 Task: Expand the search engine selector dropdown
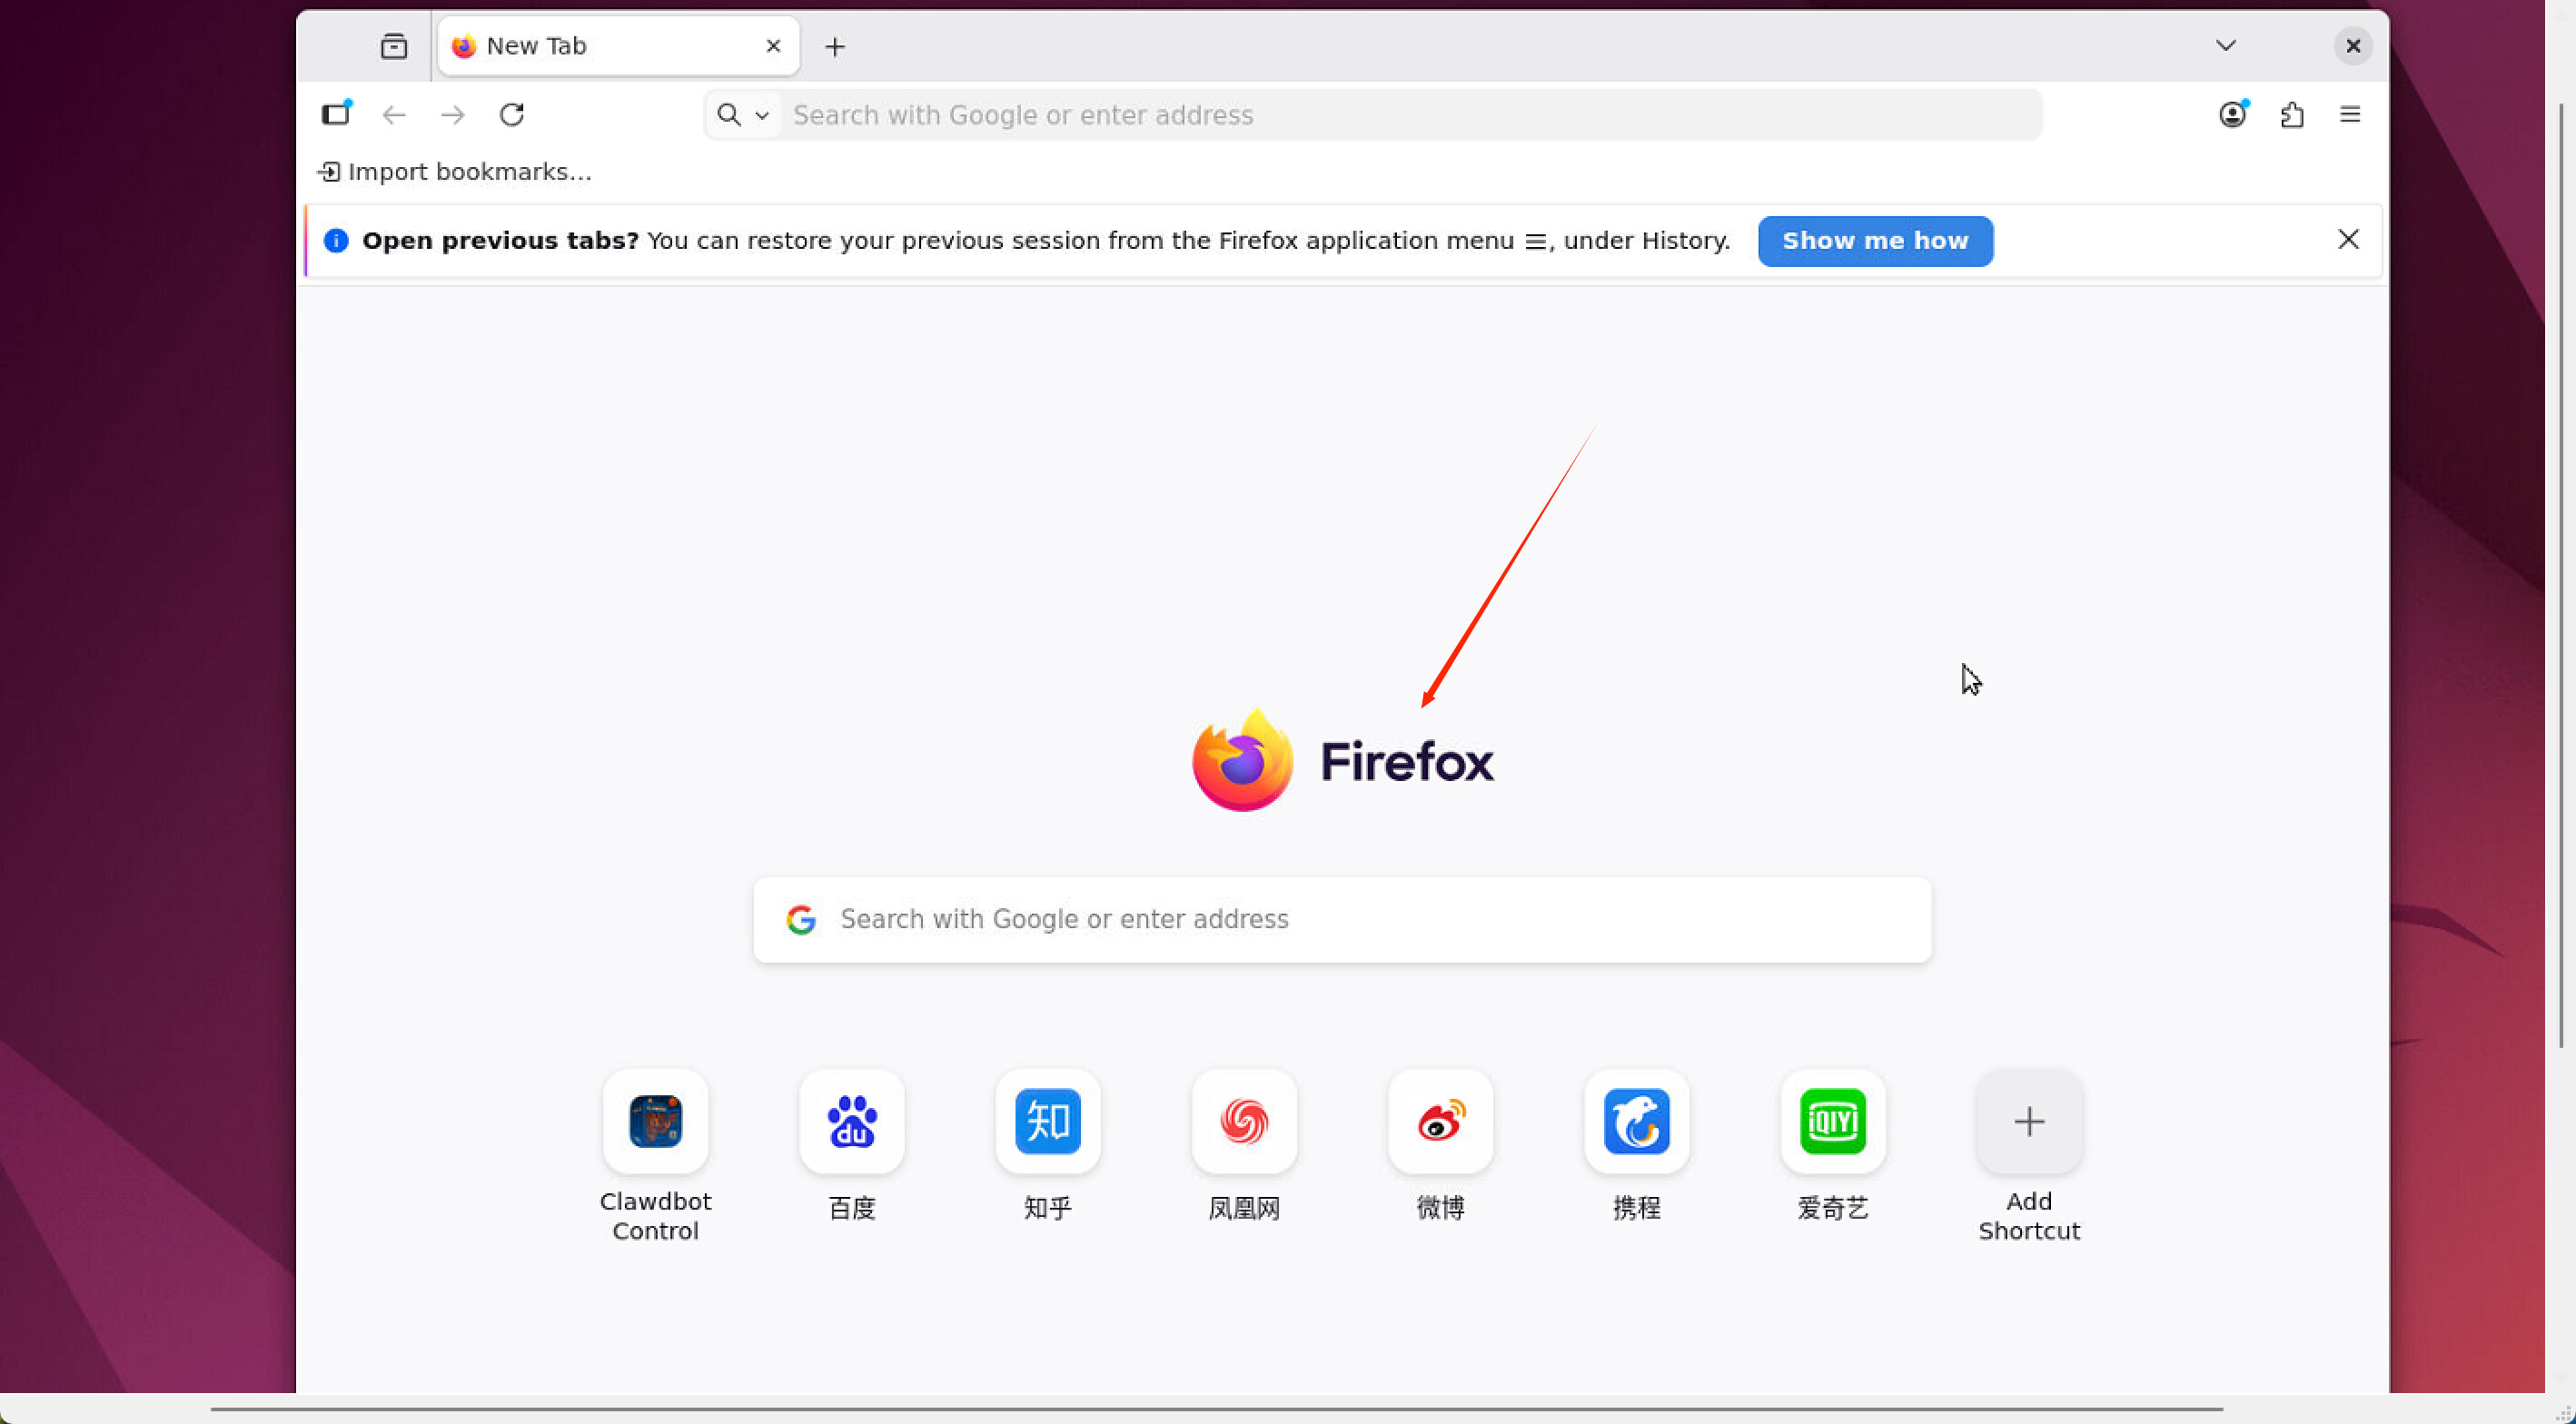743,115
